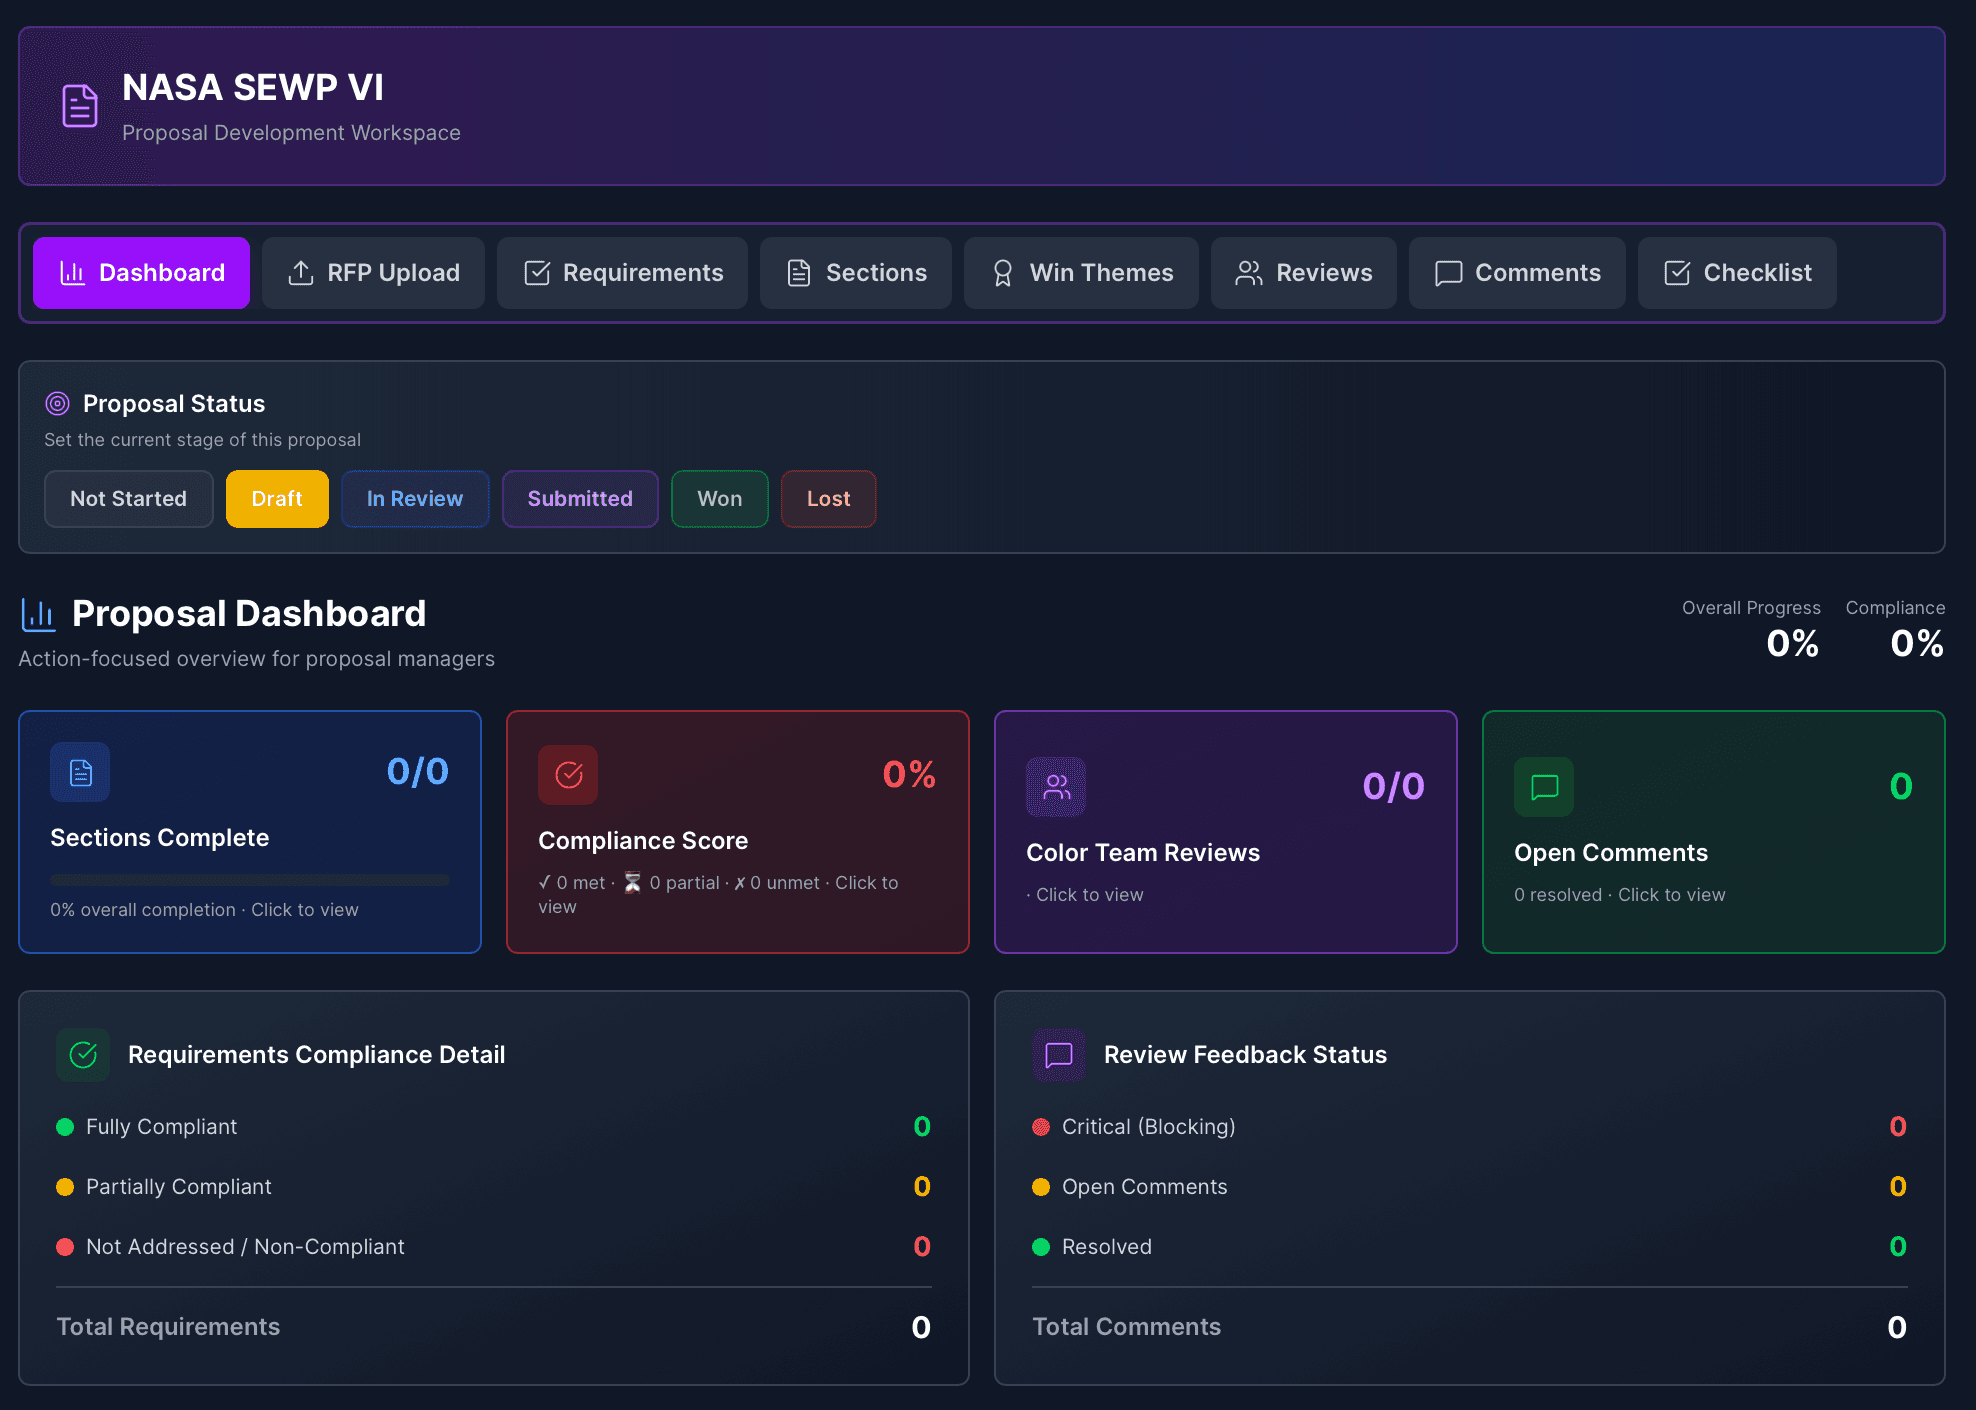Click the Proposal Status target icon
The width and height of the screenshot is (1976, 1410).
pos(57,402)
